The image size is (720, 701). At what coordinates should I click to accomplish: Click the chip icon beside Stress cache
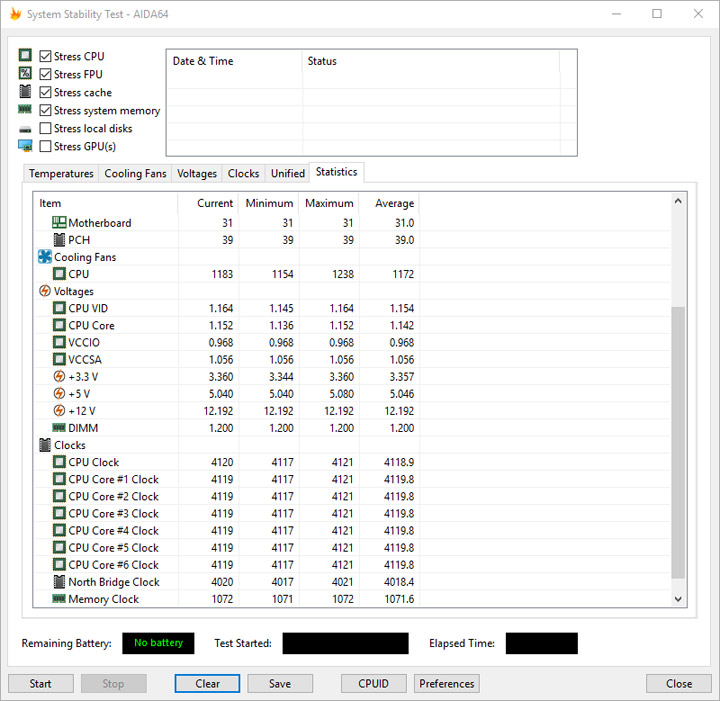[x=25, y=91]
